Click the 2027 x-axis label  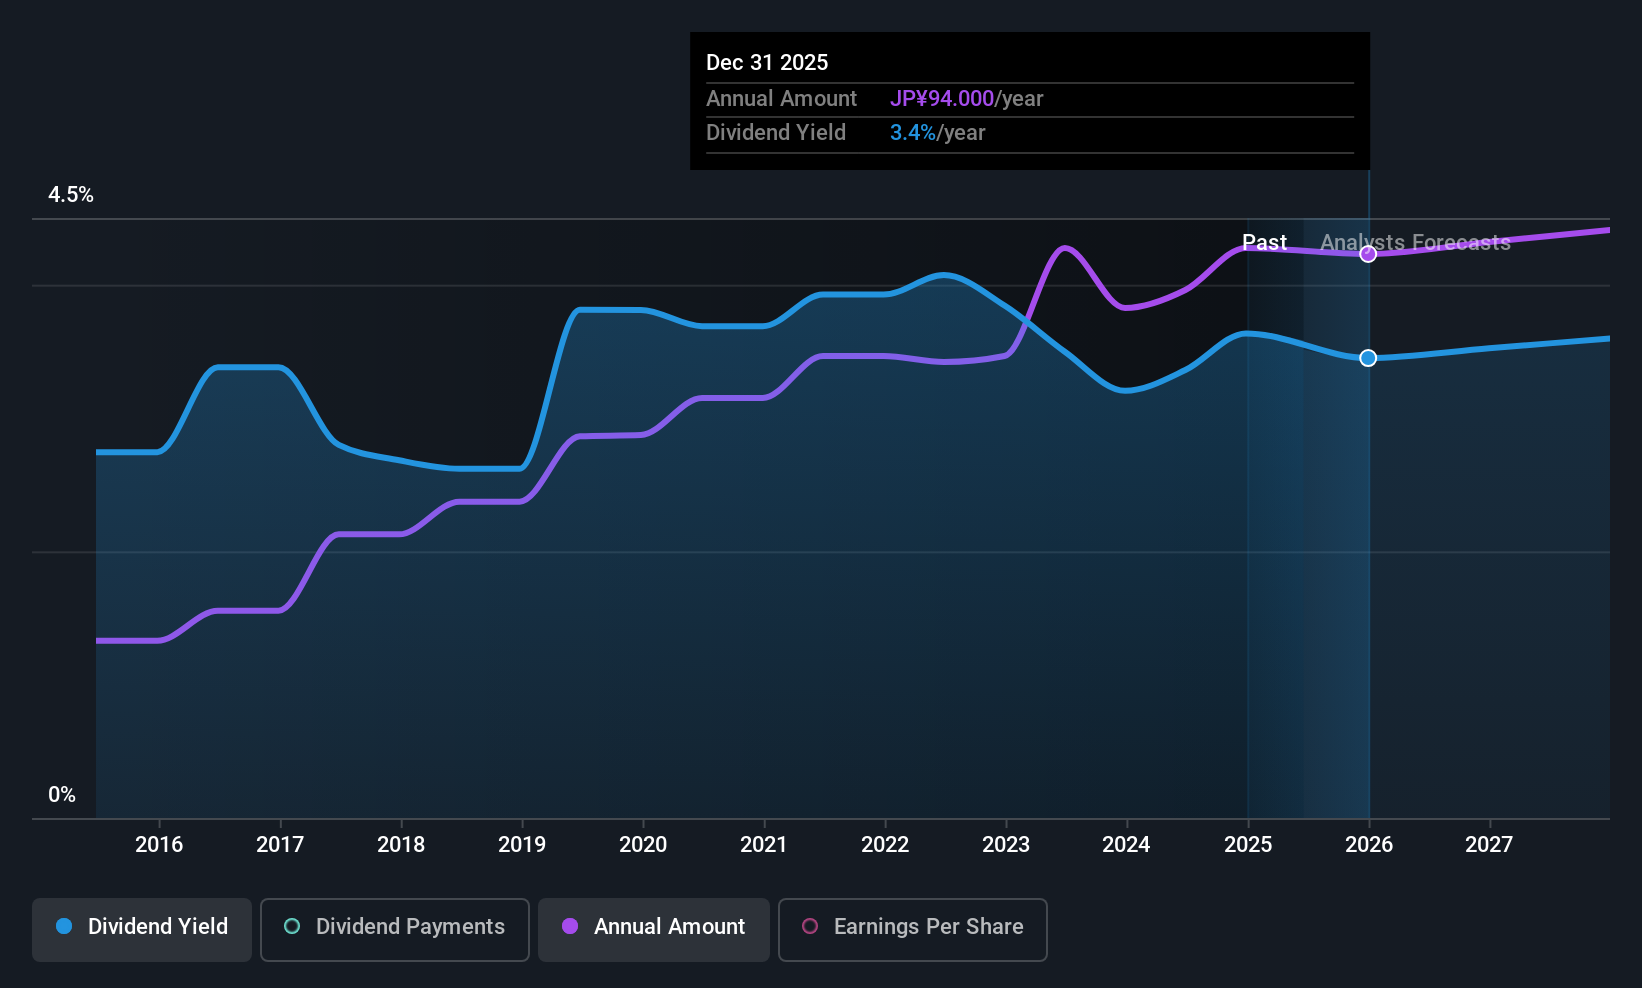[x=1489, y=844]
